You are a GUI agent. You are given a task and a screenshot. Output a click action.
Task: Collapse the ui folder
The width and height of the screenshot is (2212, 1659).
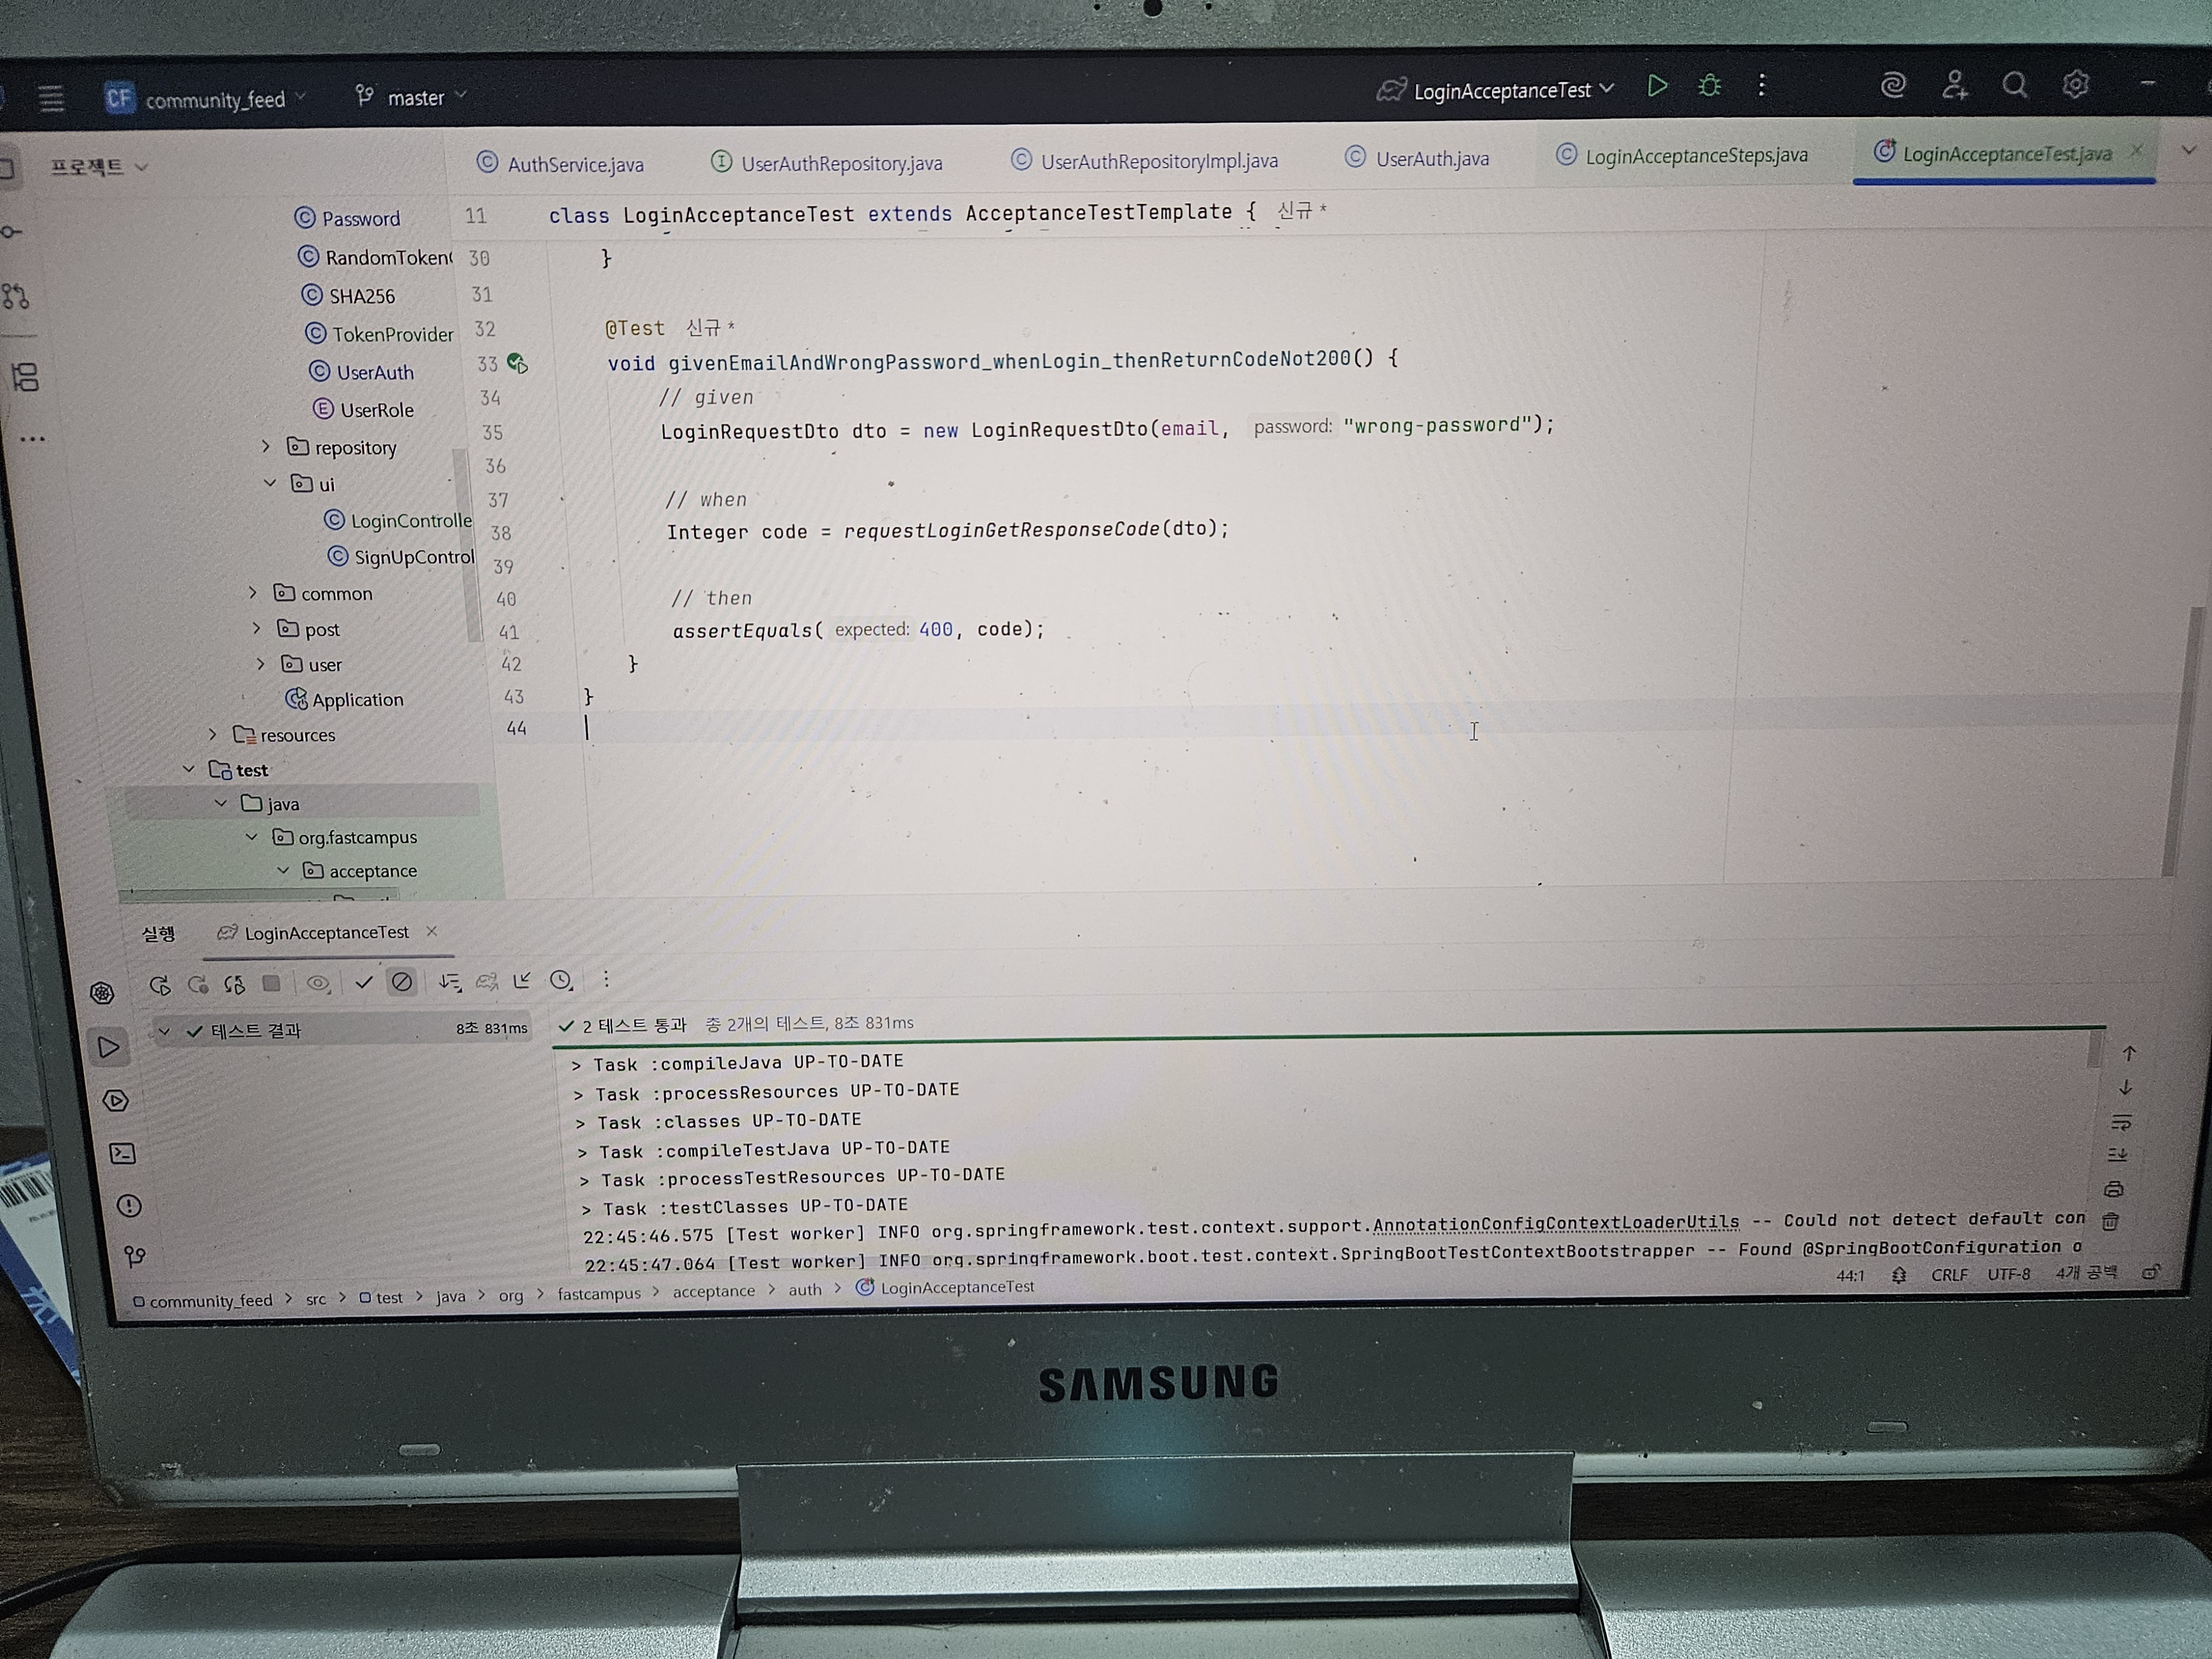270,483
